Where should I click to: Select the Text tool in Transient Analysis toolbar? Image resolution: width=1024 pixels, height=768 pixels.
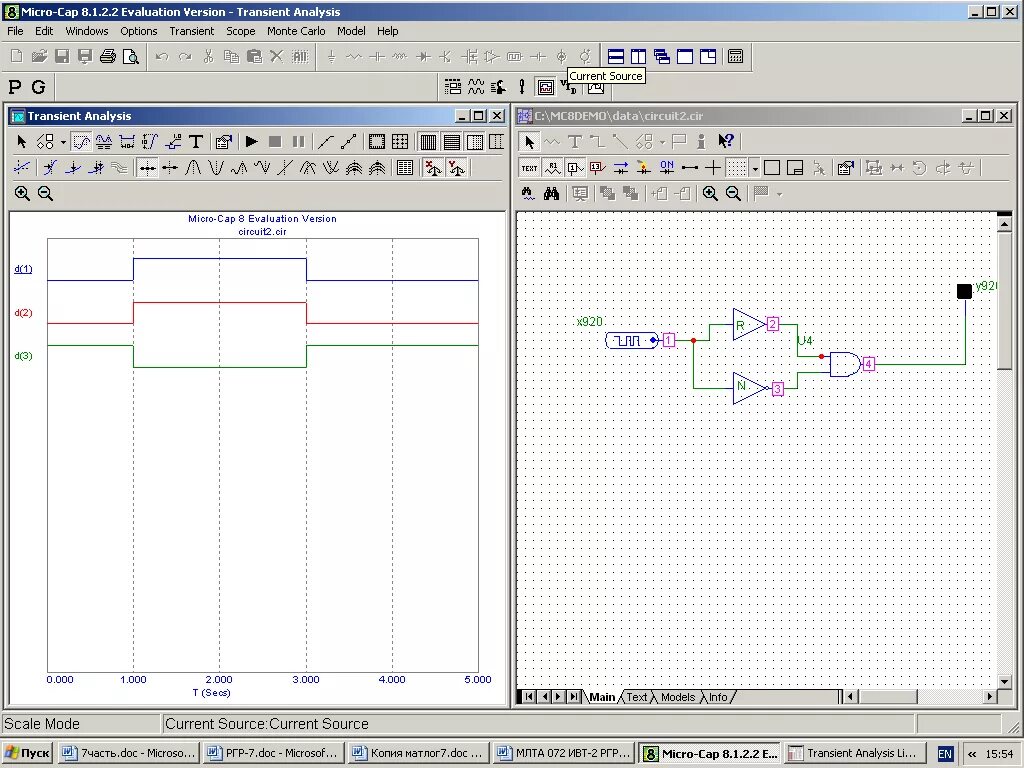click(196, 142)
